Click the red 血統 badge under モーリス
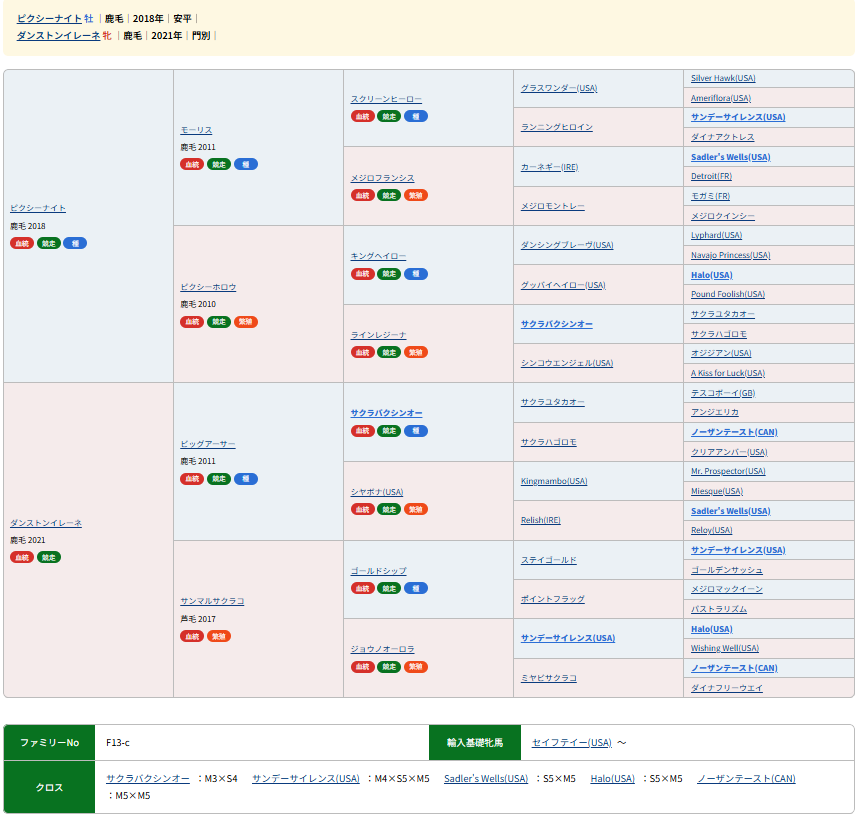 [x=192, y=164]
